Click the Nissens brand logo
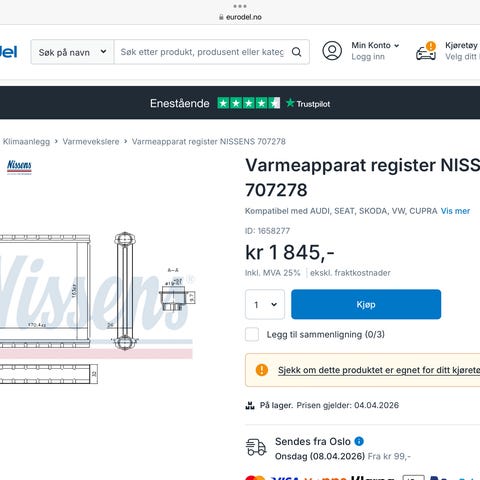The height and width of the screenshot is (480, 480). click(x=19, y=166)
